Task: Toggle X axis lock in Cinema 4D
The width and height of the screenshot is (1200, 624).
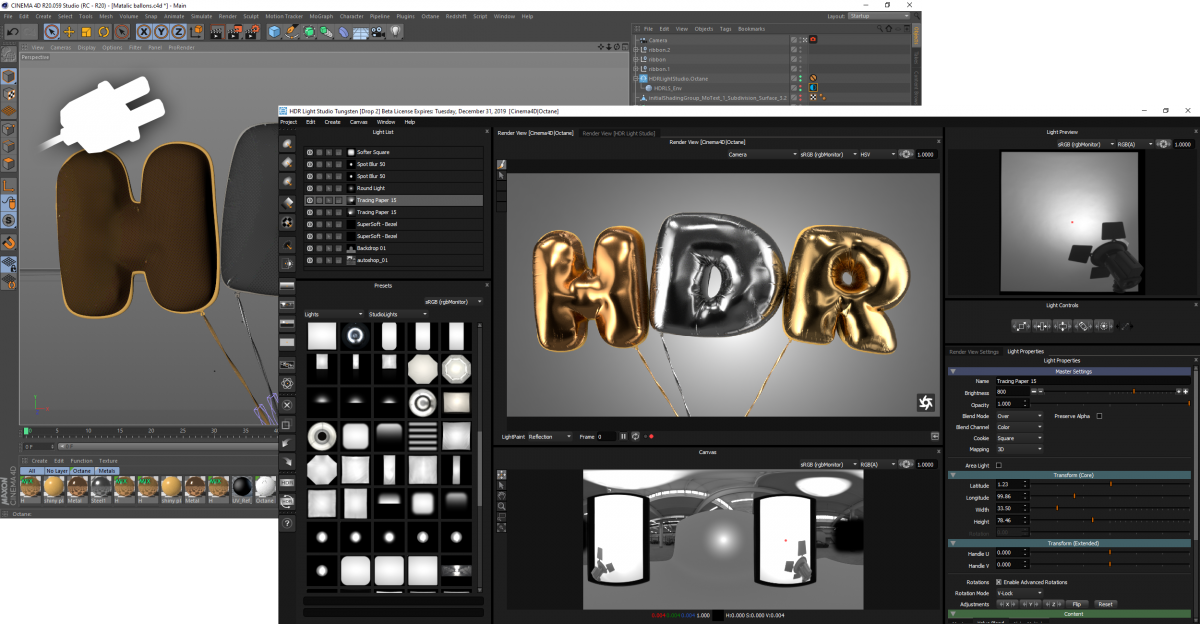Action: (x=145, y=32)
